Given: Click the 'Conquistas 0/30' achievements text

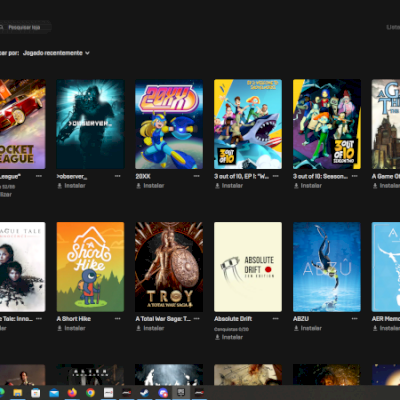Looking at the screenshot, I should pos(231,329).
